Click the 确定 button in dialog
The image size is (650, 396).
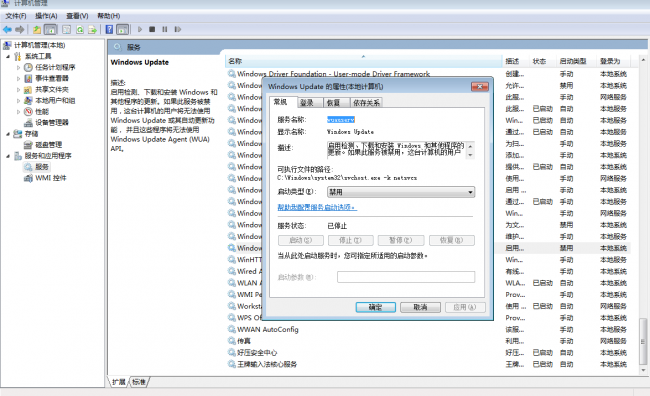click(x=376, y=307)
